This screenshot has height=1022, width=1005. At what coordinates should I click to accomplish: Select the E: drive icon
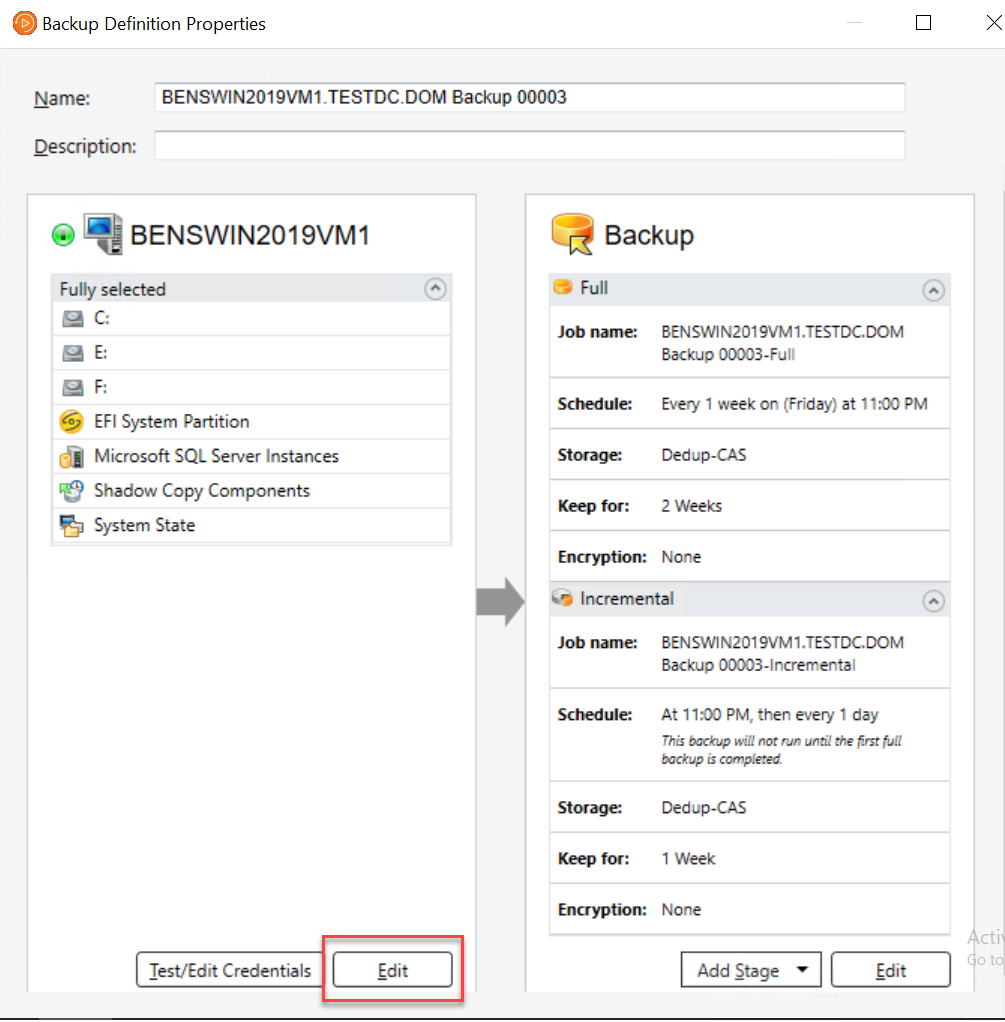click(x=72, y=353)
